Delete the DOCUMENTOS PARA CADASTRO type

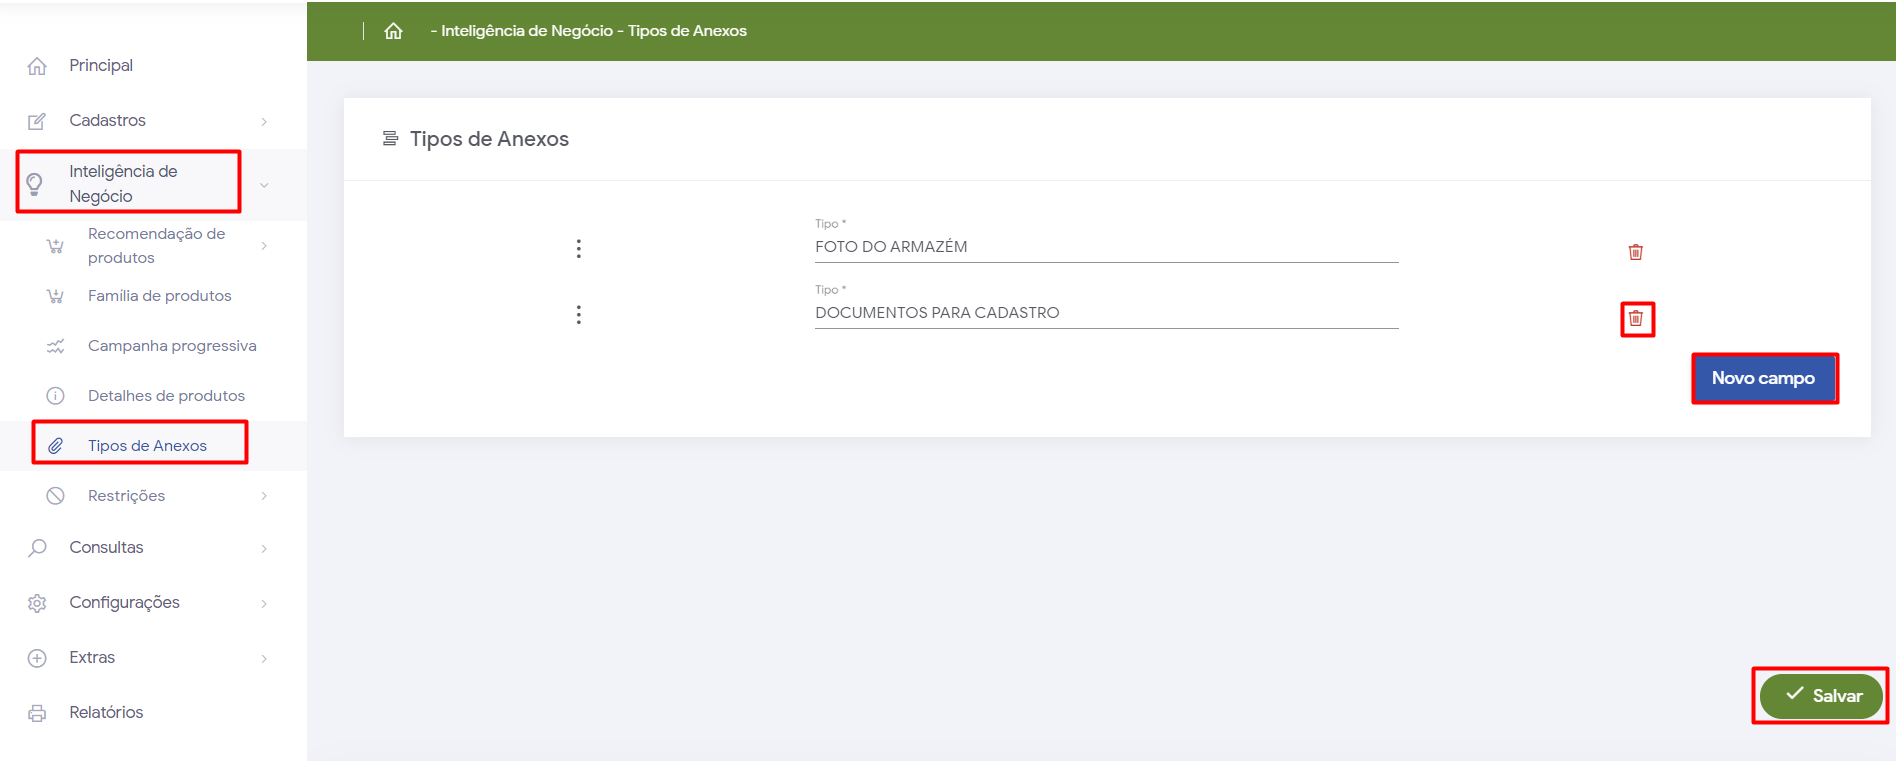click(1636, 319)
